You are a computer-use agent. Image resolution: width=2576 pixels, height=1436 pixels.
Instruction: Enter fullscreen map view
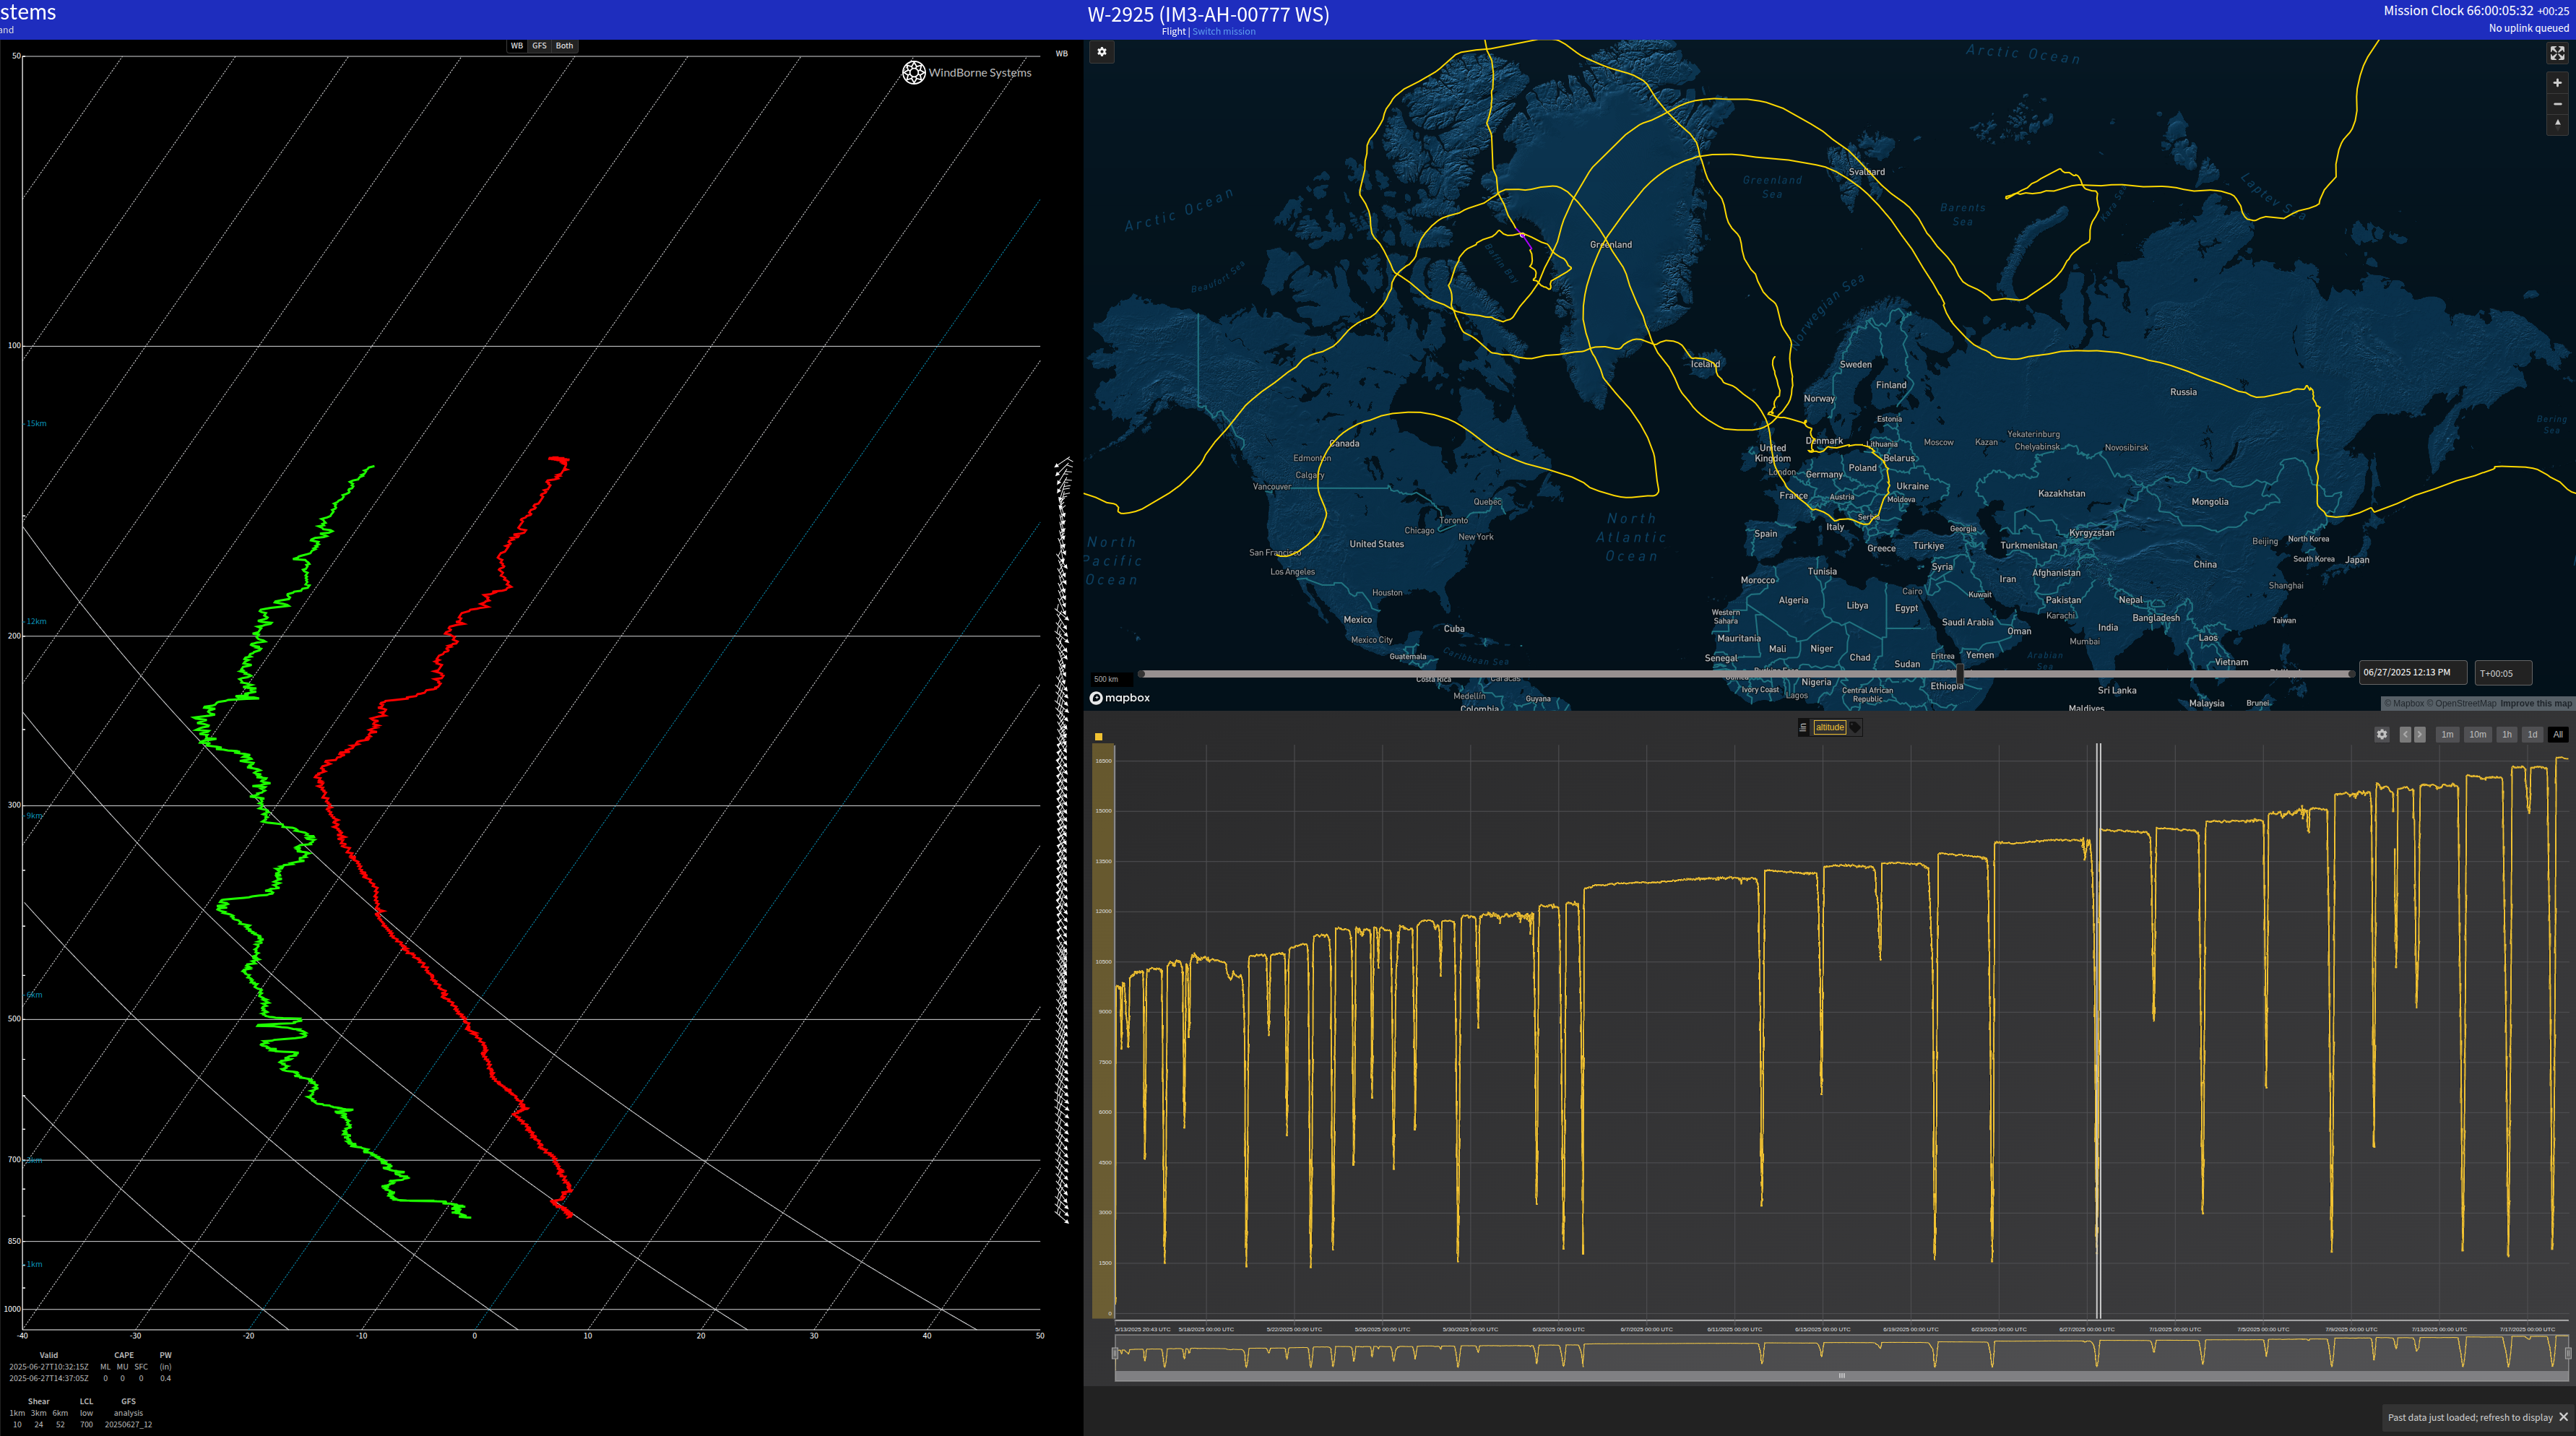pos(2557,53)
